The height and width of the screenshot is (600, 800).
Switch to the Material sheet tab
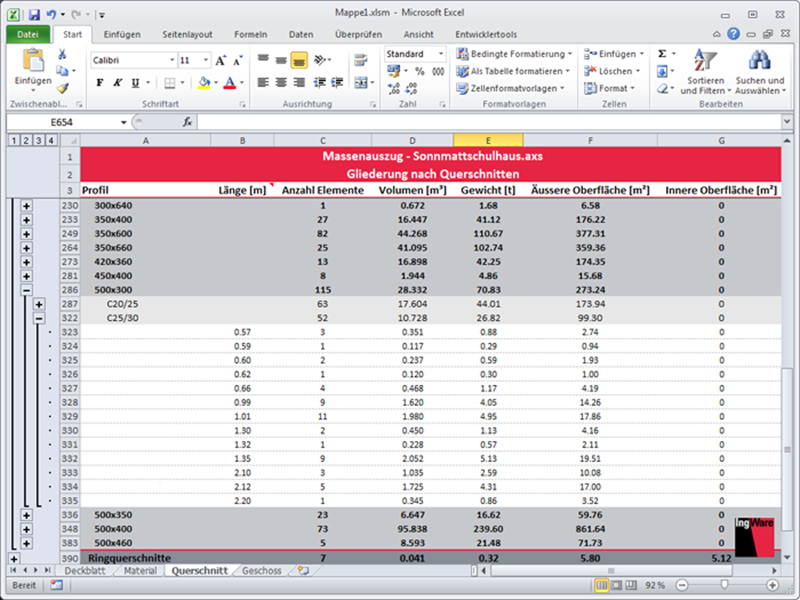(x=140, y=571)
